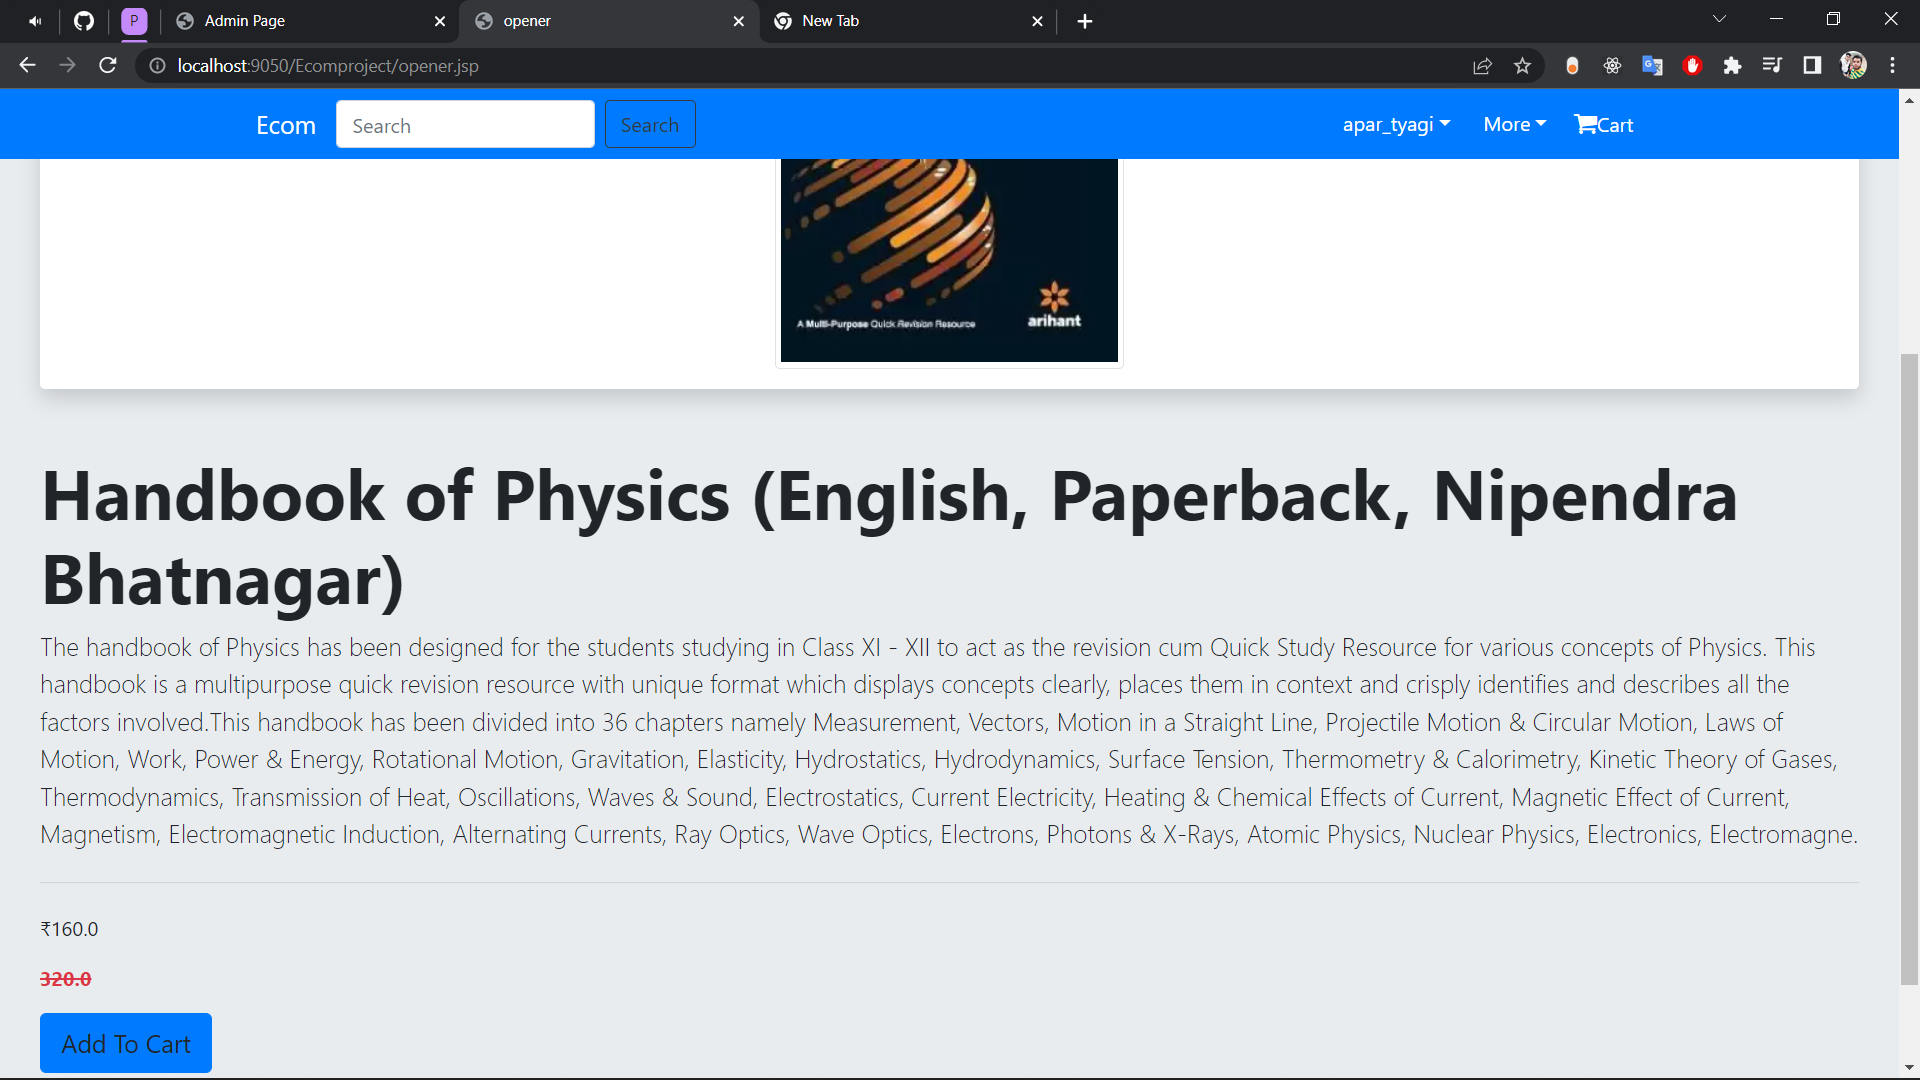The image size is (1920, 1080).
Task: Open the extensions puzzle icon
Action: [x=1732, y=66]
